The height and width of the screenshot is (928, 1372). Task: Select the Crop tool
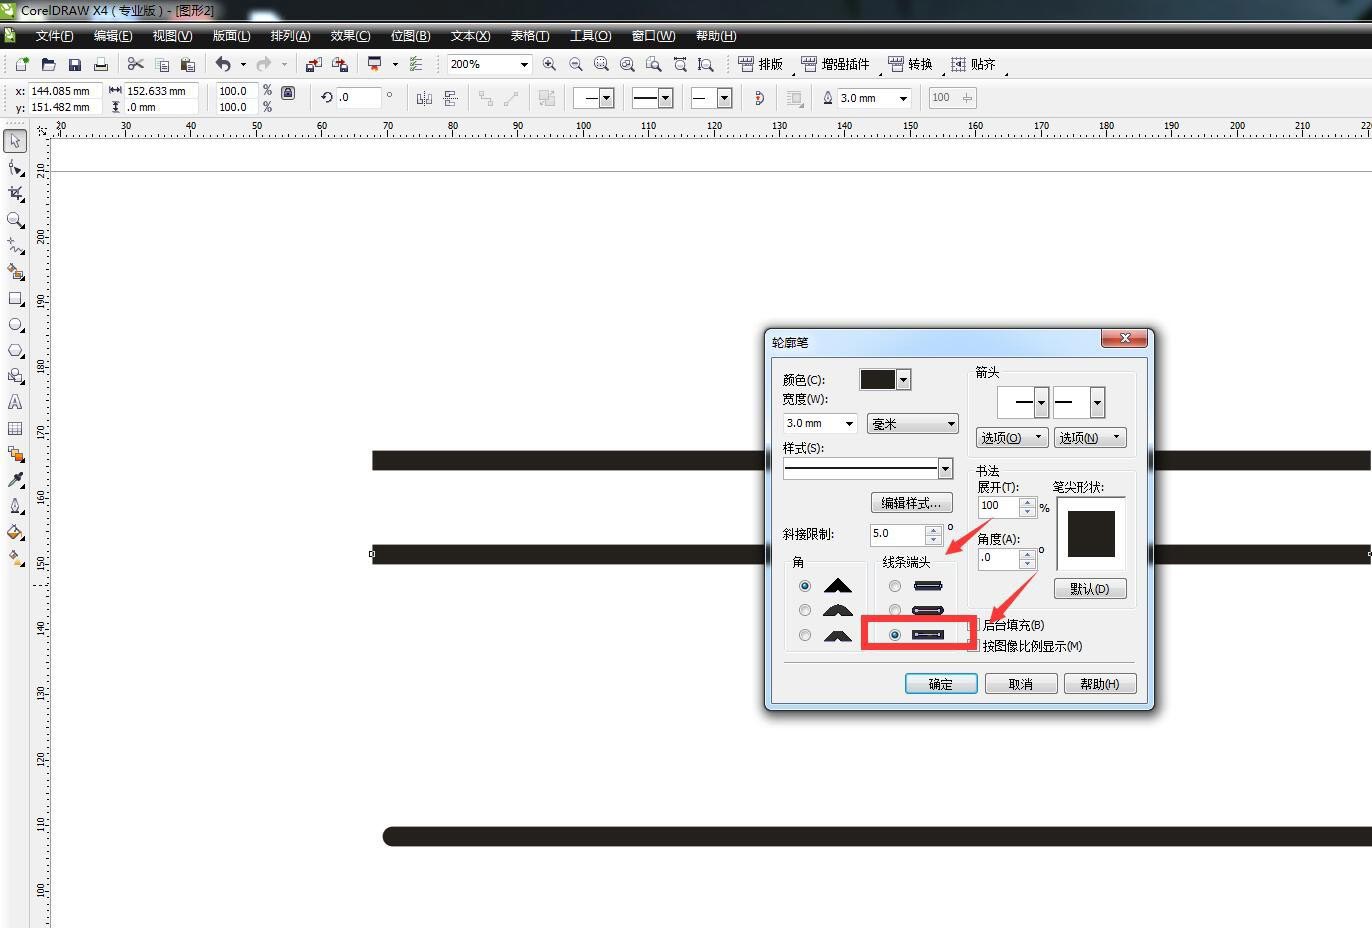[x=15, y=193]
